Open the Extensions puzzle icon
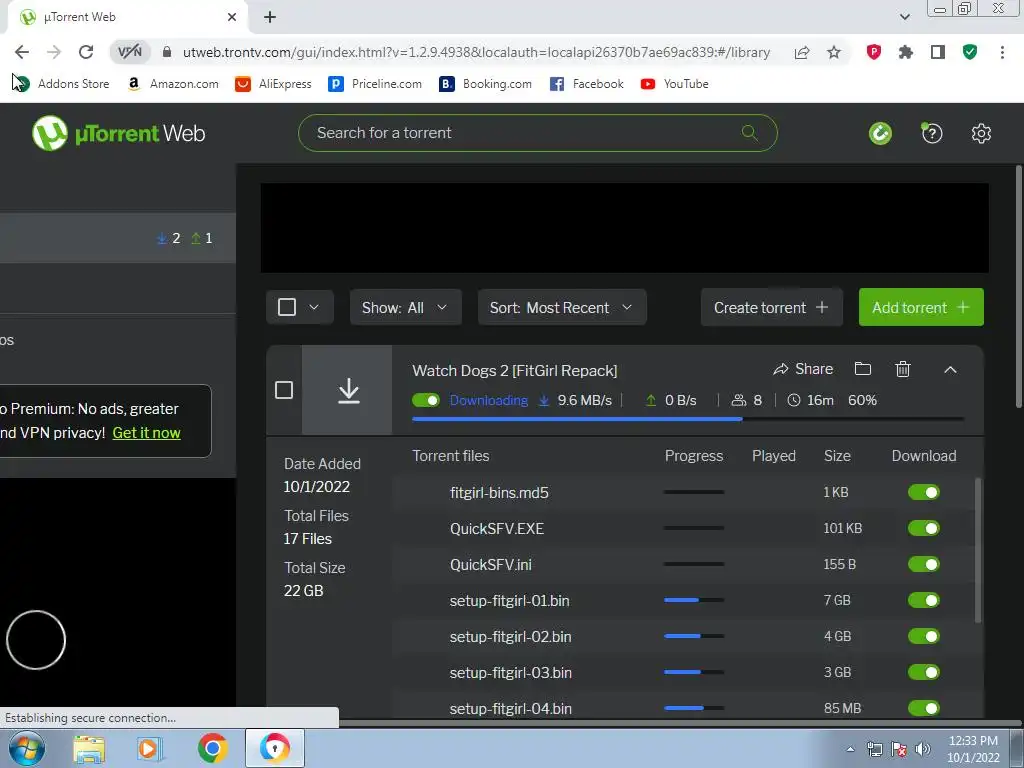The height and width of the screenshot is (768, 1024). tap(906, 52)
